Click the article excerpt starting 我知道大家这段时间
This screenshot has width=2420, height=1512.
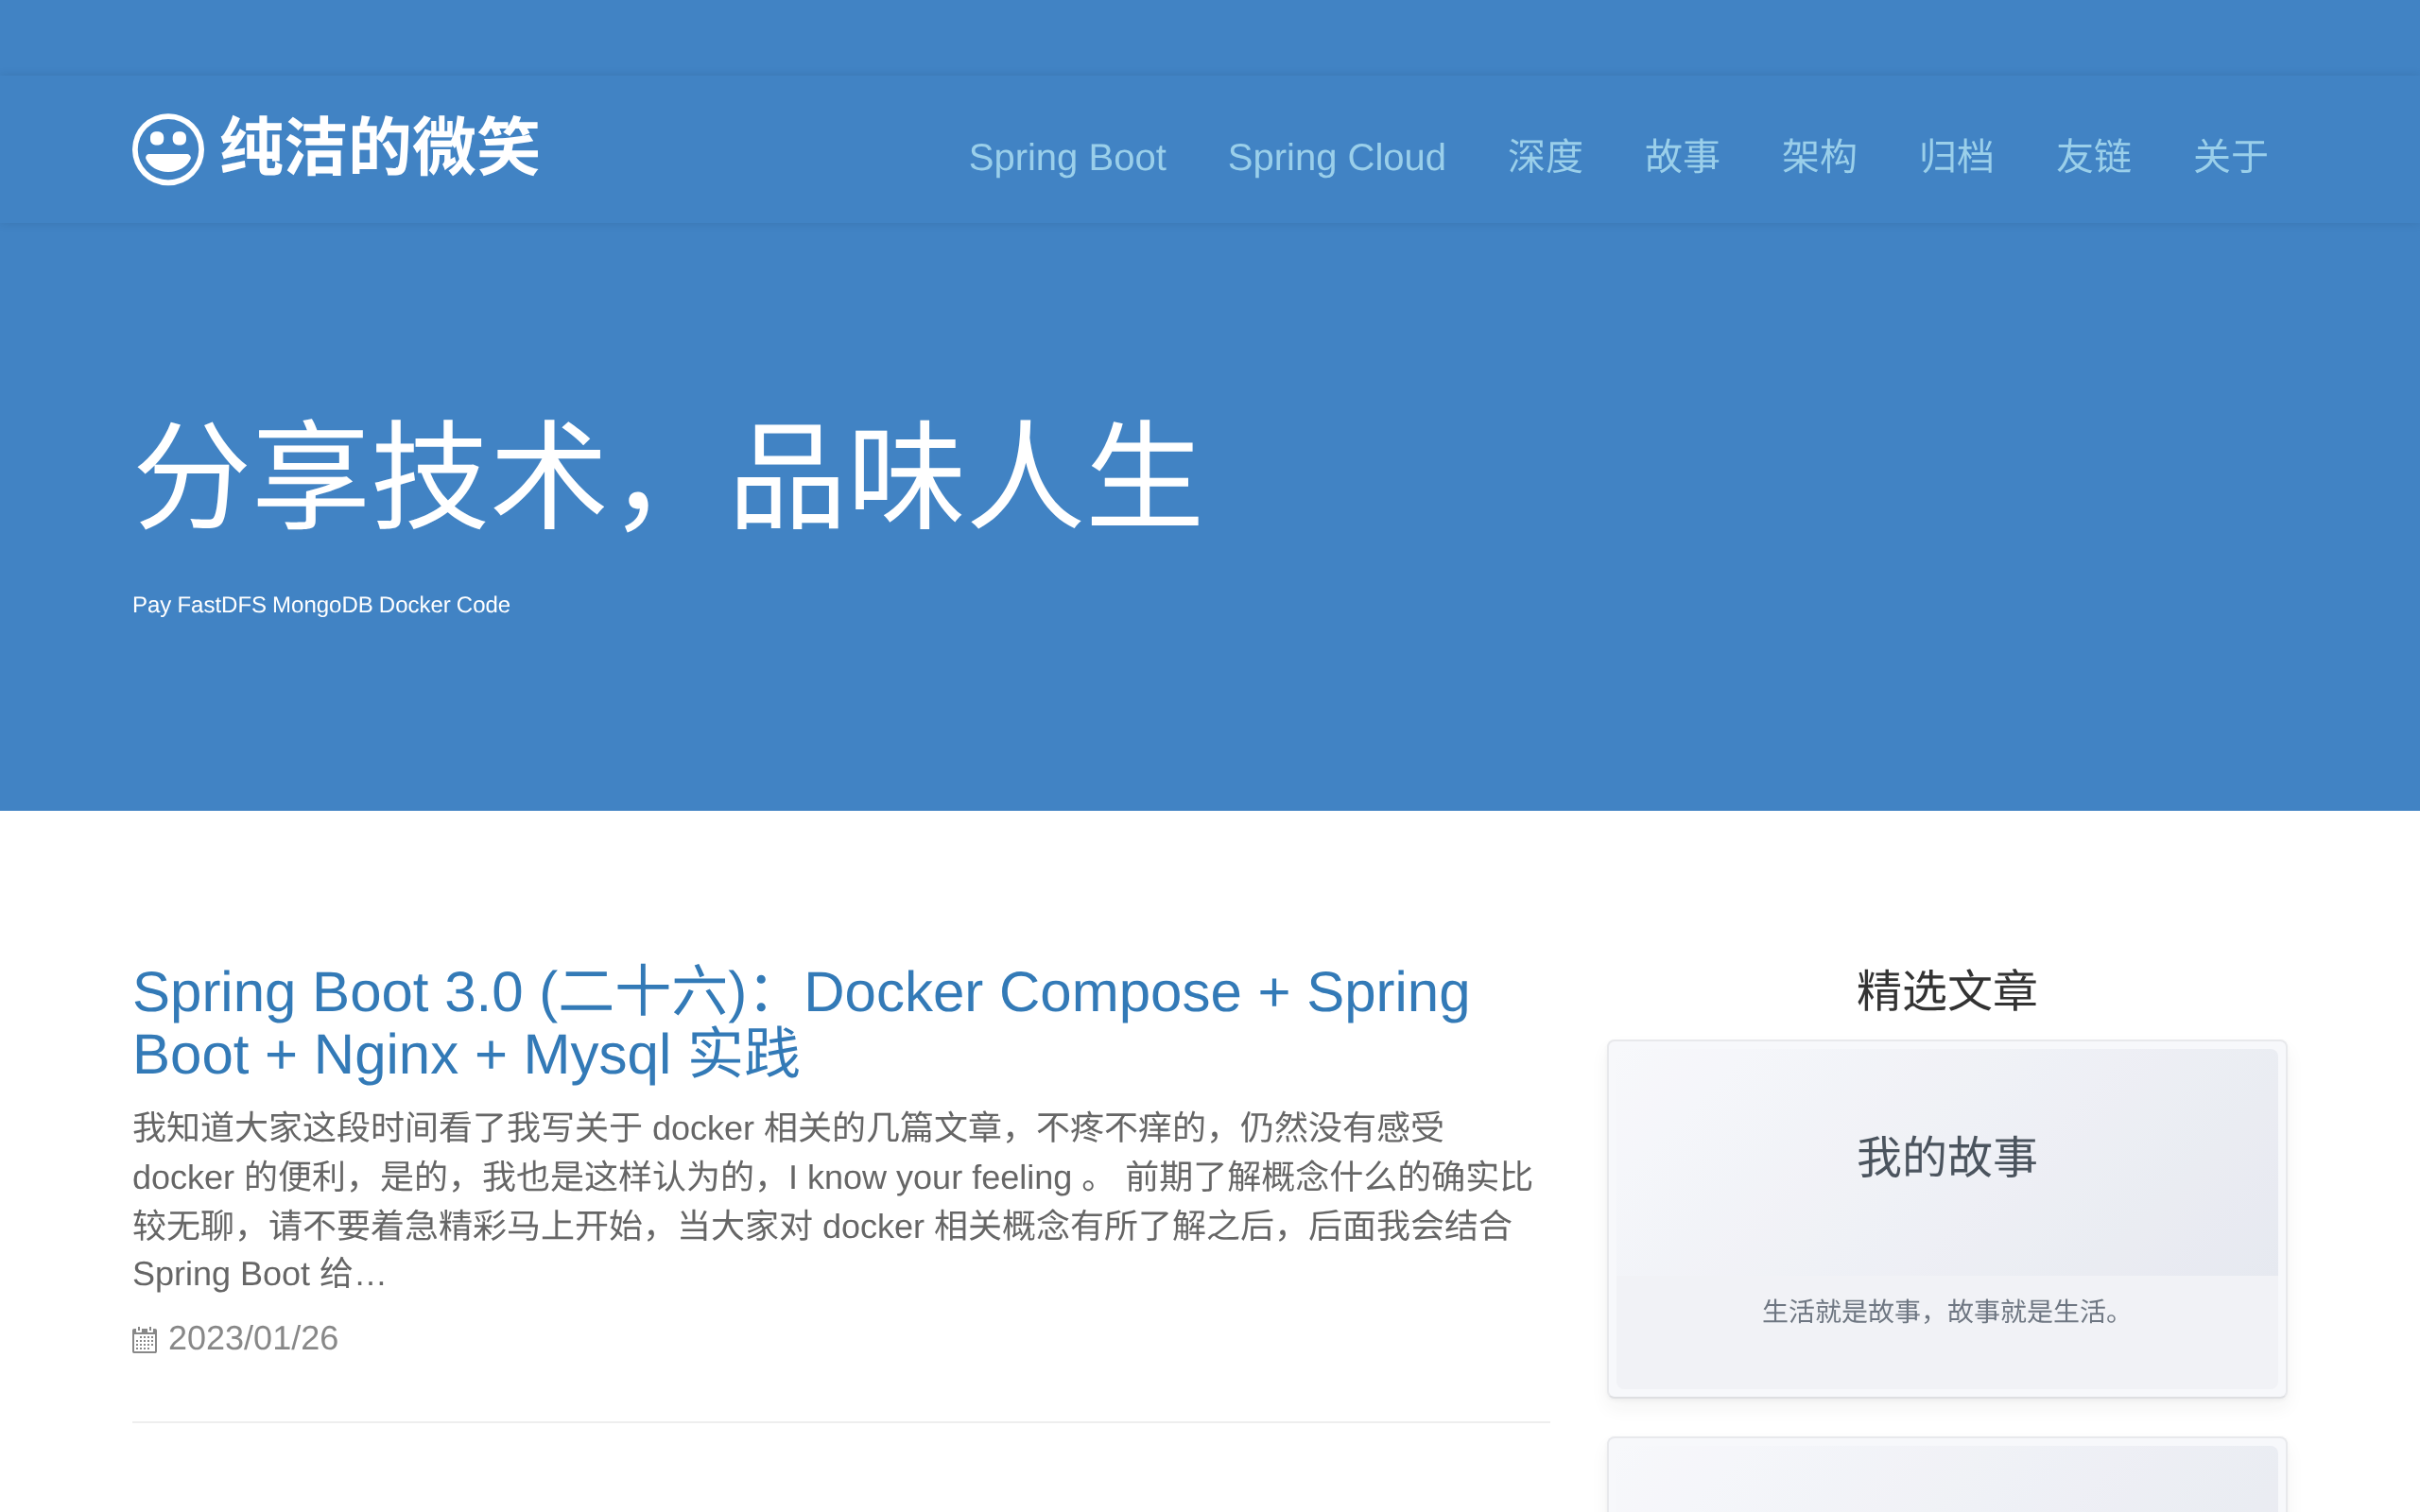click(832, 1201)
